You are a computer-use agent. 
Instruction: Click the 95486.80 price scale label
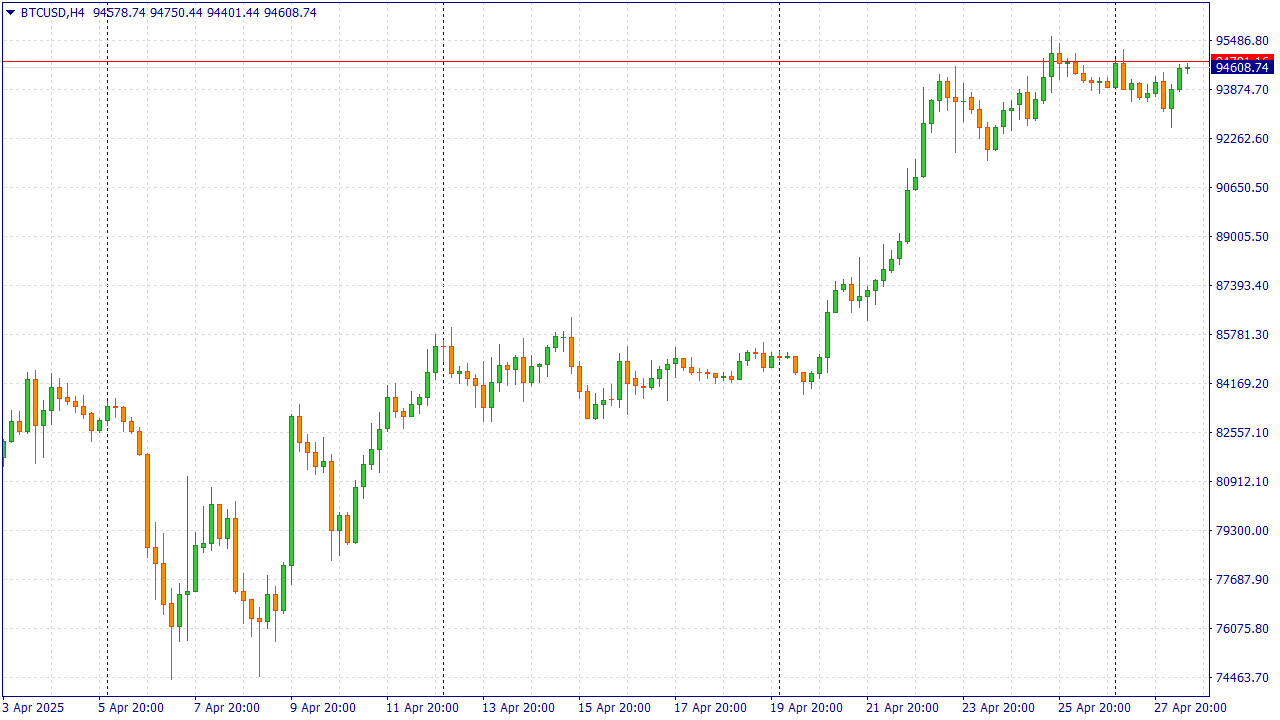click(1241, 41)
